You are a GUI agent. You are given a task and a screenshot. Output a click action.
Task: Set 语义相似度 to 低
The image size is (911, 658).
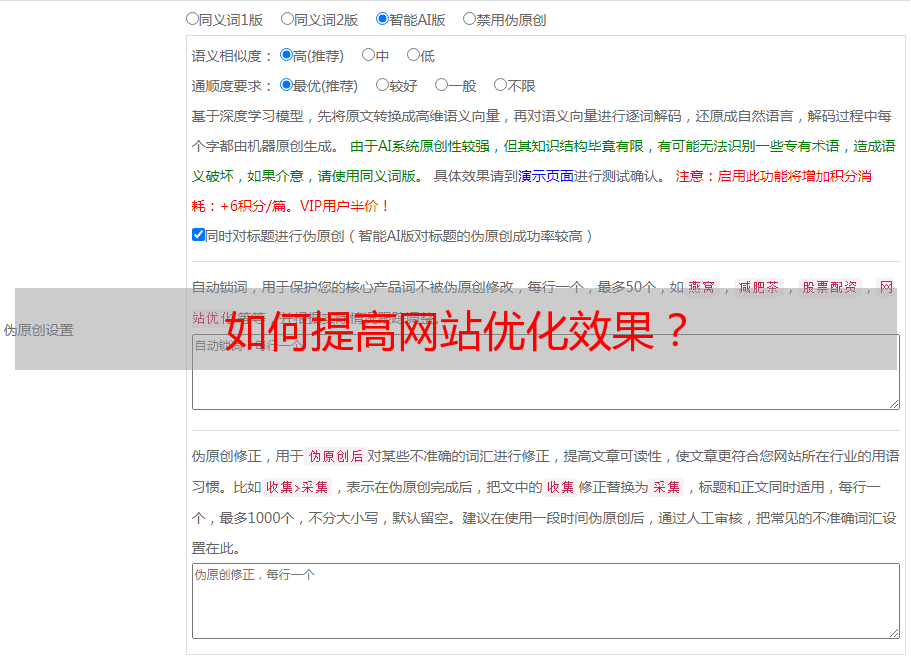click(x=413, y=56)
